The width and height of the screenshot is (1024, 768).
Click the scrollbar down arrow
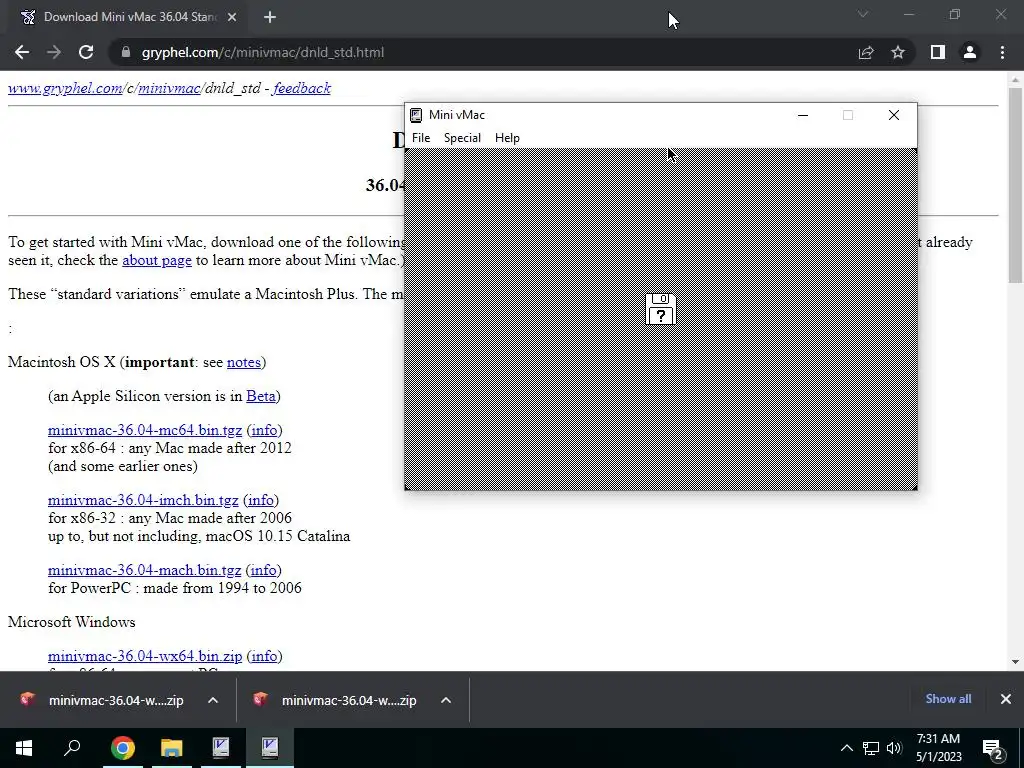[x=1015, y=662]
